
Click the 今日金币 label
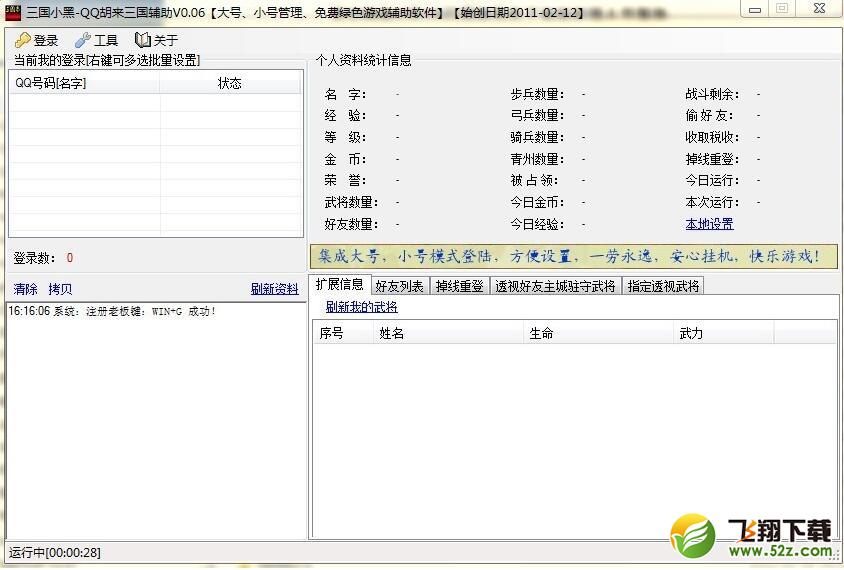(537, 202)
